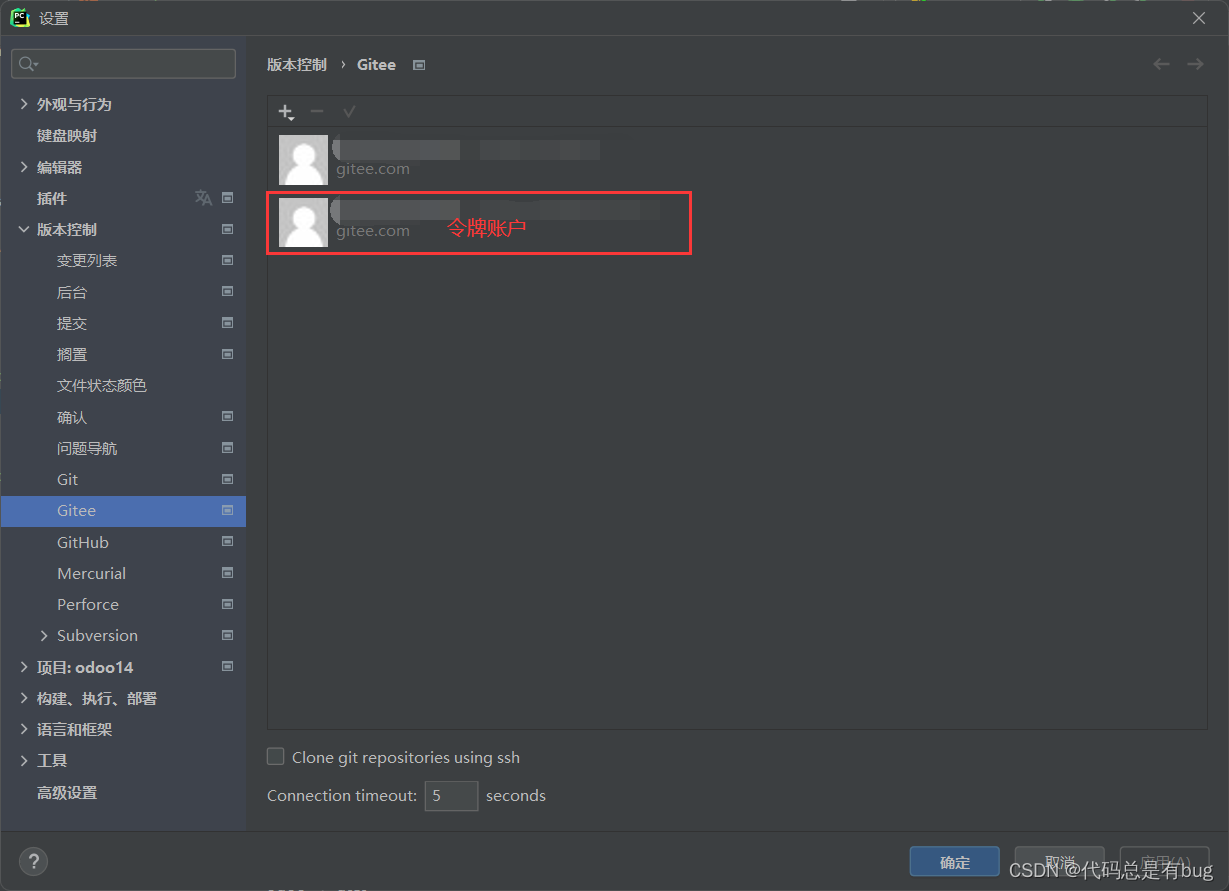Image resolution: width=1229 pixels, height=891 pixels.
Task: Click project-level icon beside Gitee breadcrumb
Action: pyautogui.click(x=419, y=65)
